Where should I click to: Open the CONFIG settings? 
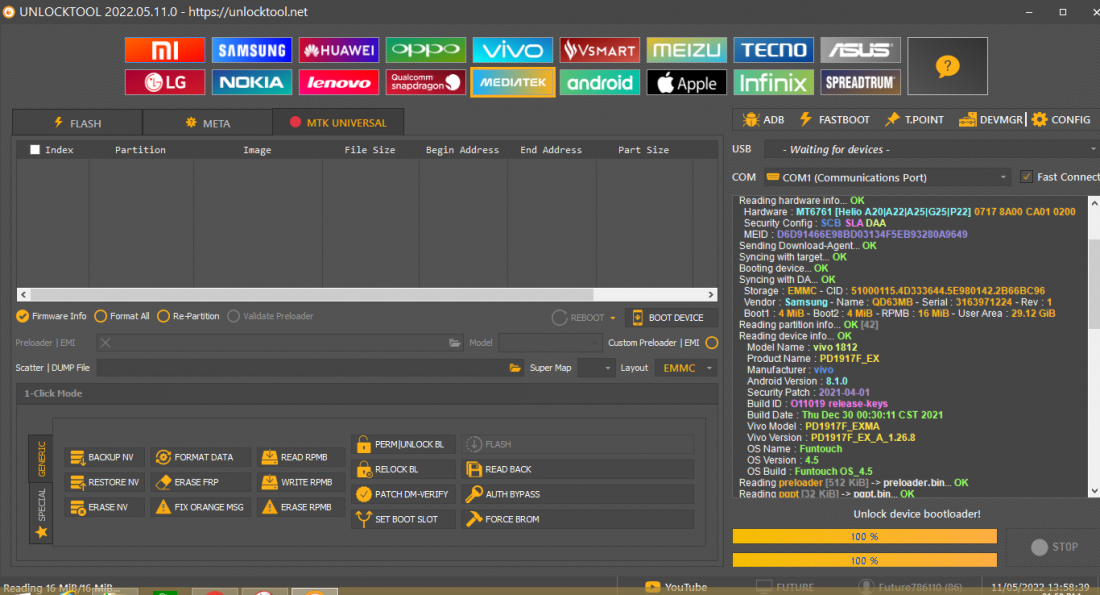point(1061,120)
